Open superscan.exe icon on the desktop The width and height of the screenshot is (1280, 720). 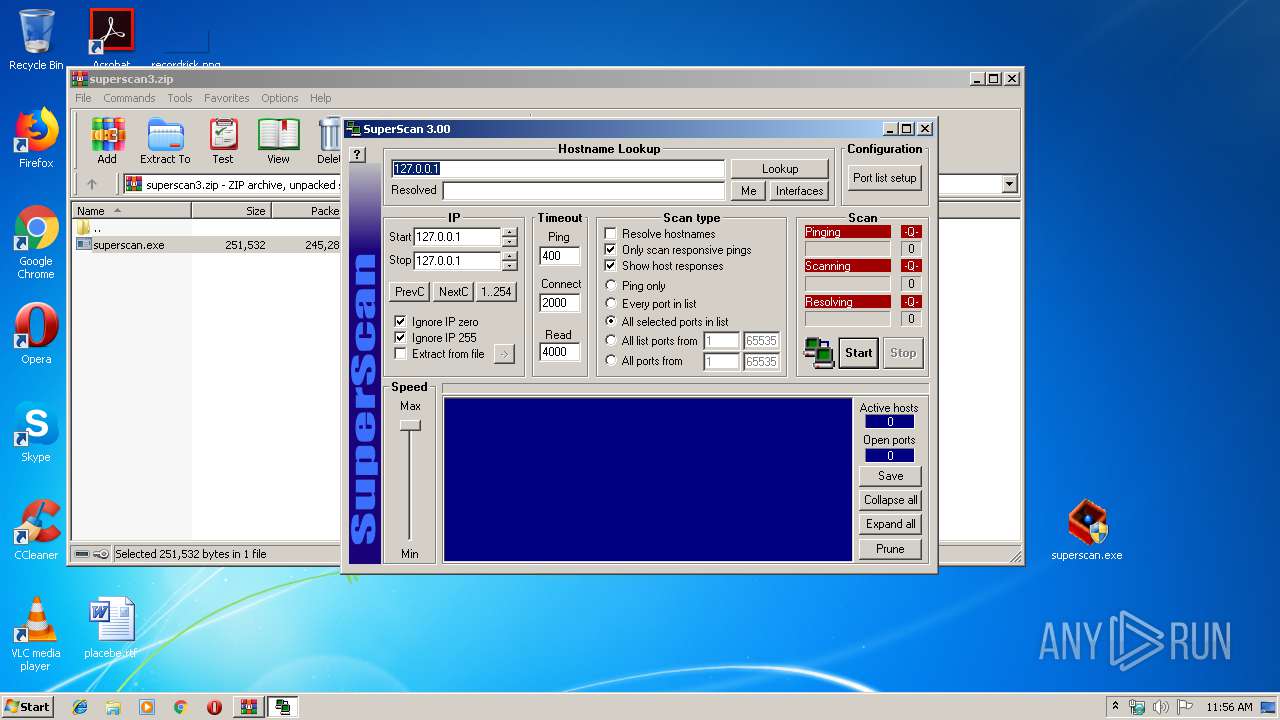pos(1087,530)
